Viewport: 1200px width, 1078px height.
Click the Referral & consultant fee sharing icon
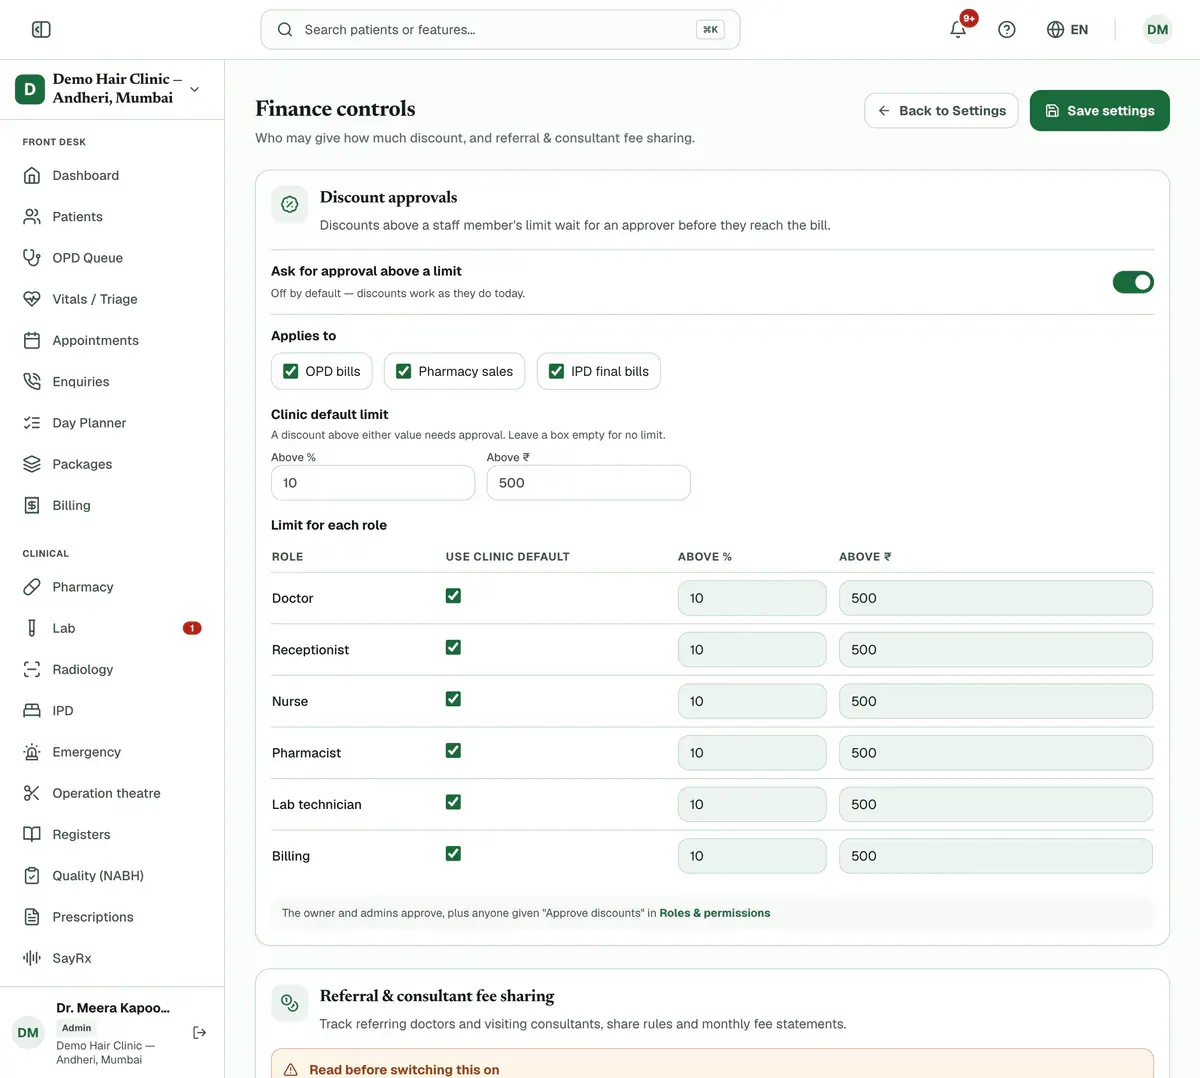point(290,1003)
